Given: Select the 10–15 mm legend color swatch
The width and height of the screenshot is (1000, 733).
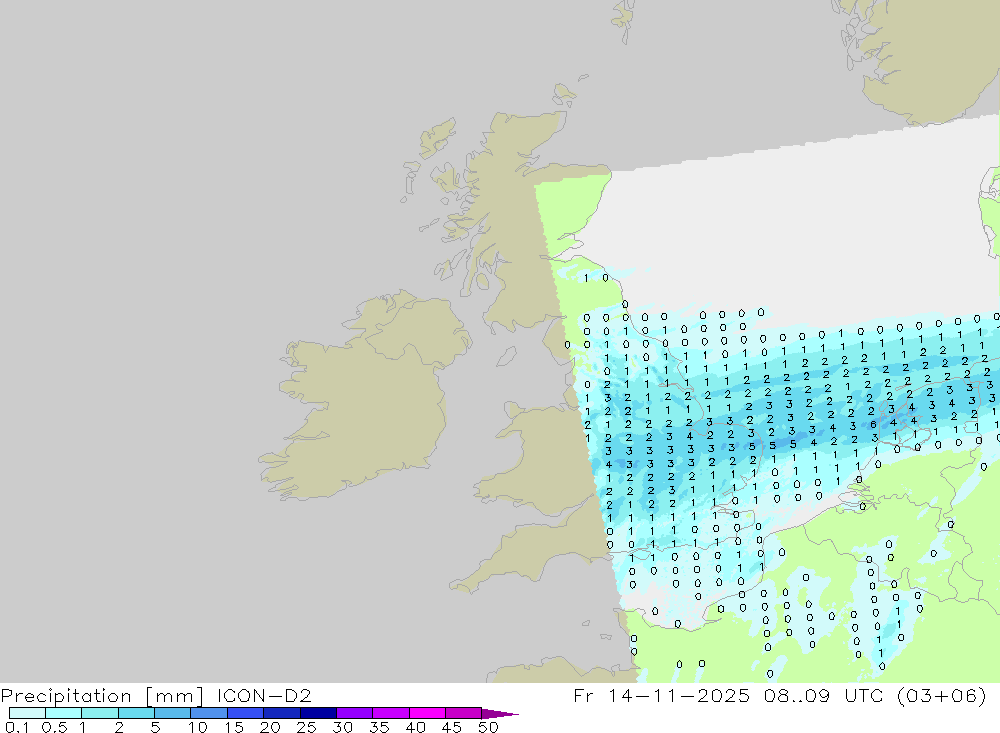Looking at the screenshot, I should pos(209,713).
